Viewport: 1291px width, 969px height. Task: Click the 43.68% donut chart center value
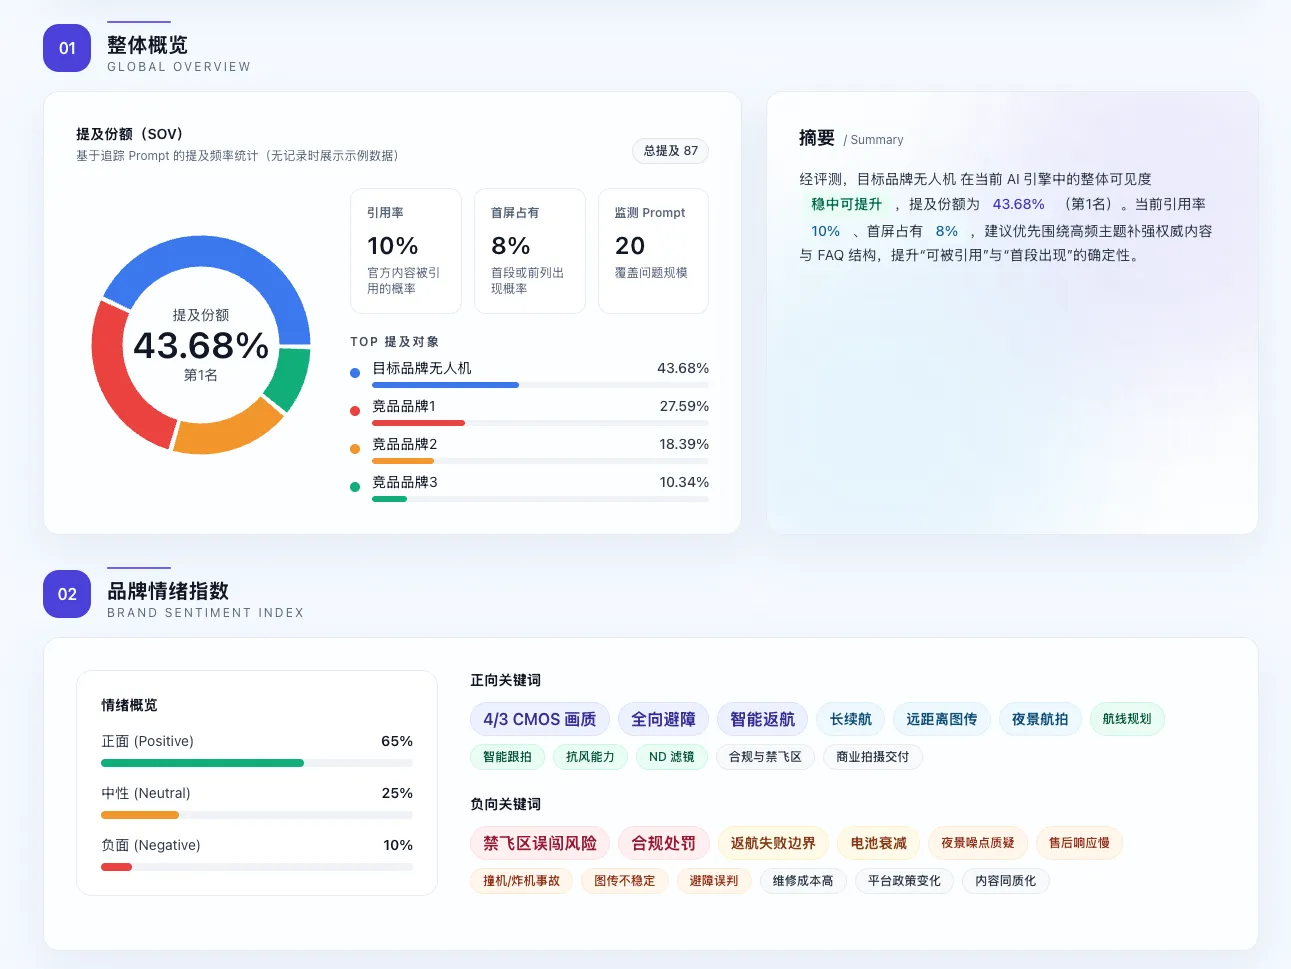tap(201, 346)
